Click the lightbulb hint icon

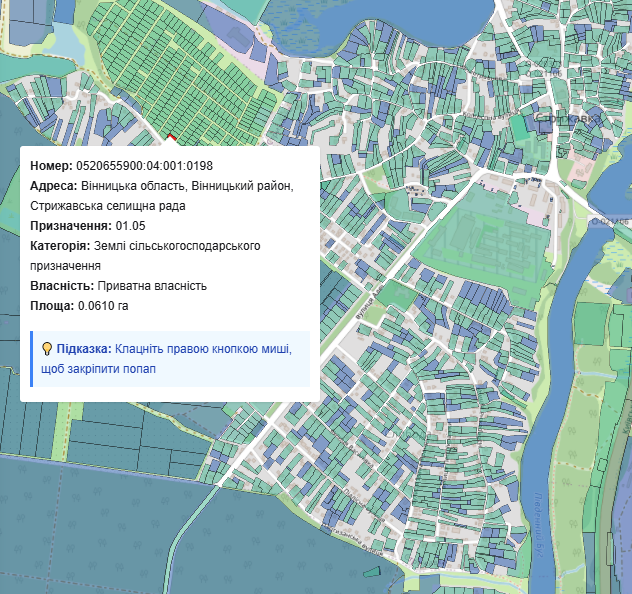tap(46, 349)
